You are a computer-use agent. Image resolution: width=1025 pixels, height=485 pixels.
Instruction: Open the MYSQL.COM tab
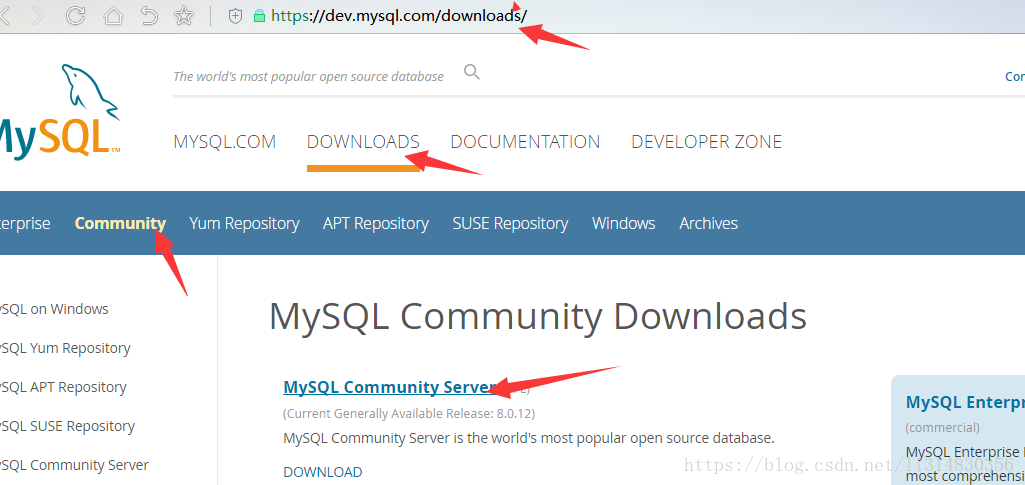point(224,142)
